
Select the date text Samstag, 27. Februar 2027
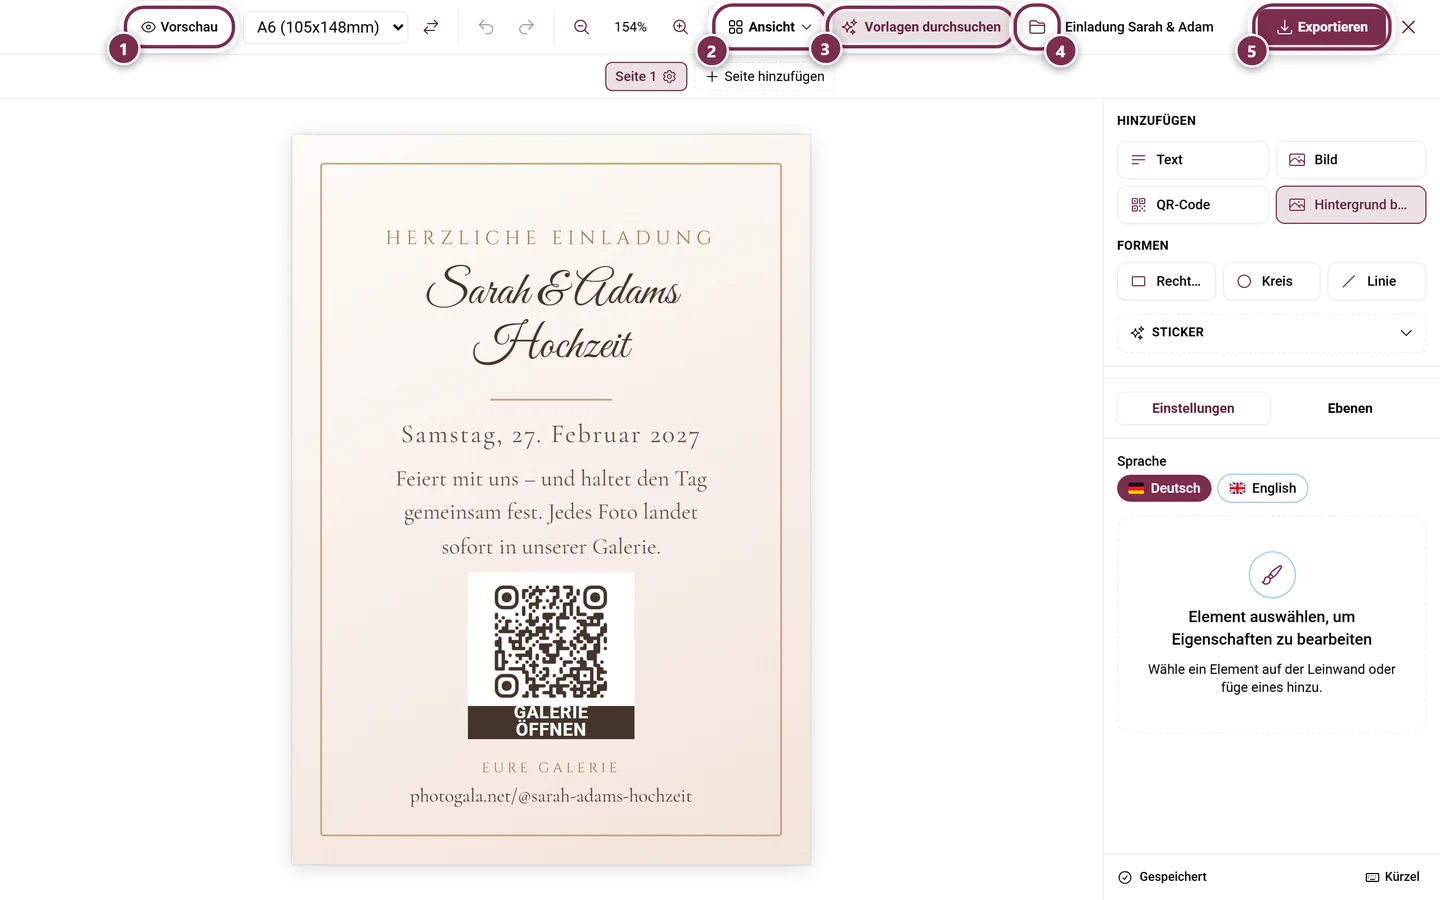(551, 435)
